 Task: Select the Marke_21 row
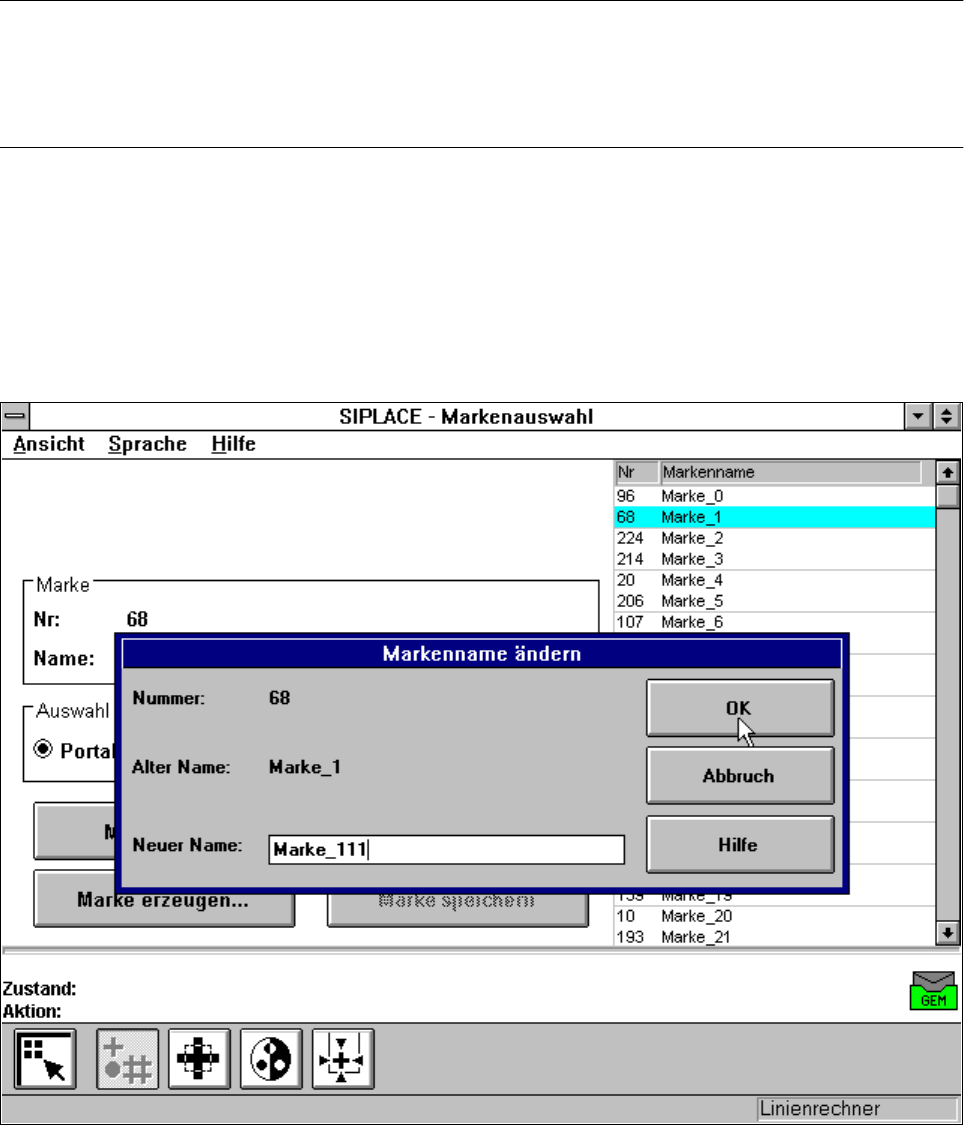click(x=775, y=937)
